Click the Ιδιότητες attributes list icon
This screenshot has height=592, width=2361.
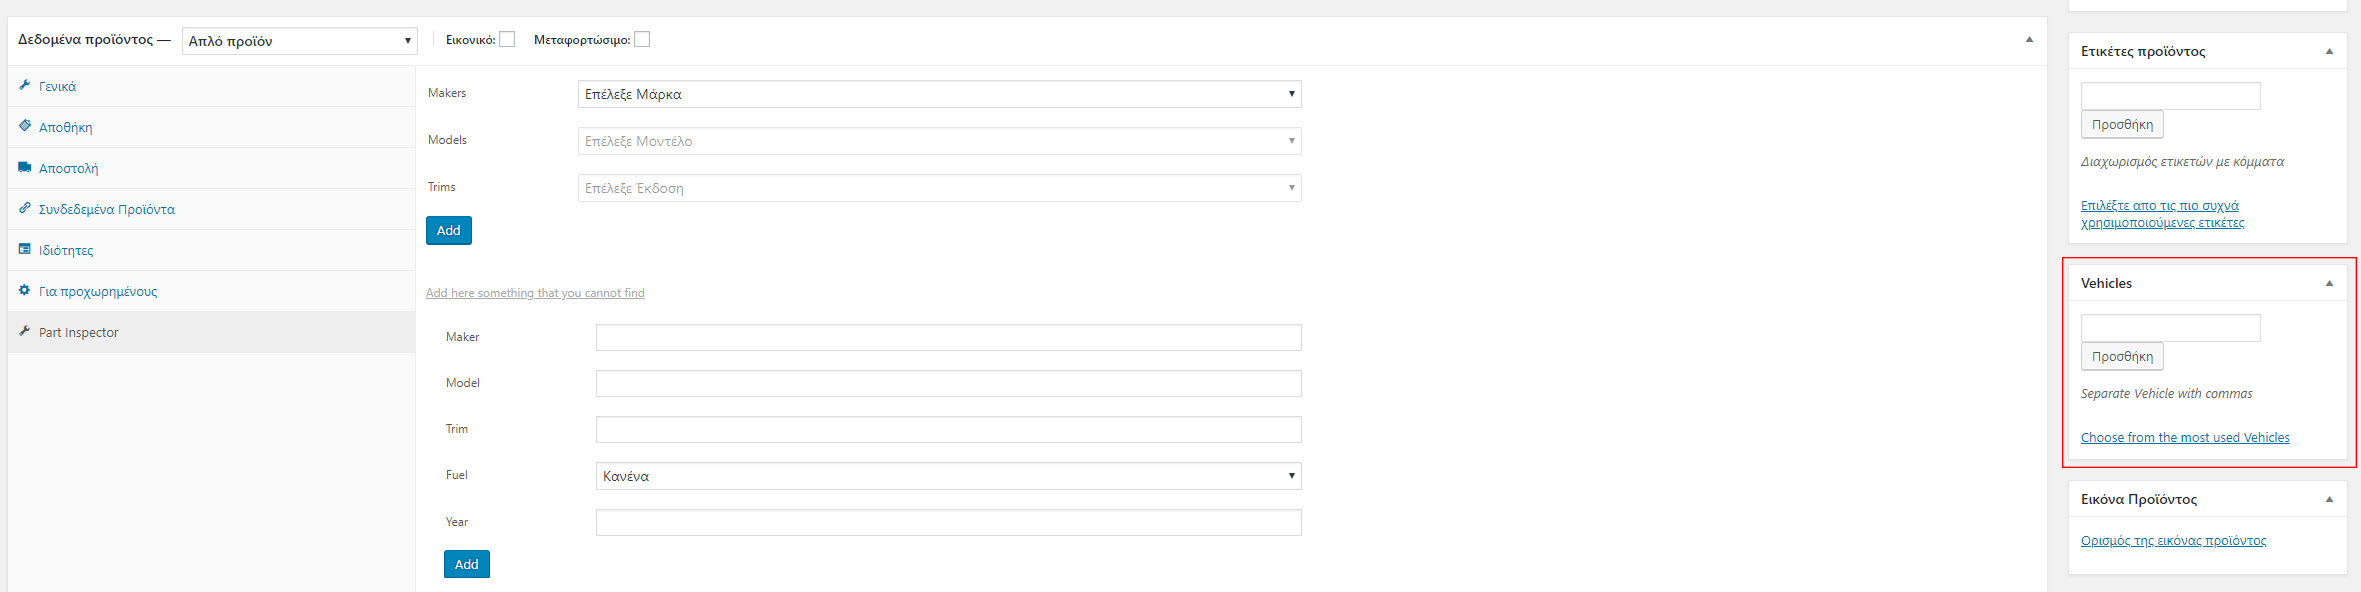click(24, 249)
